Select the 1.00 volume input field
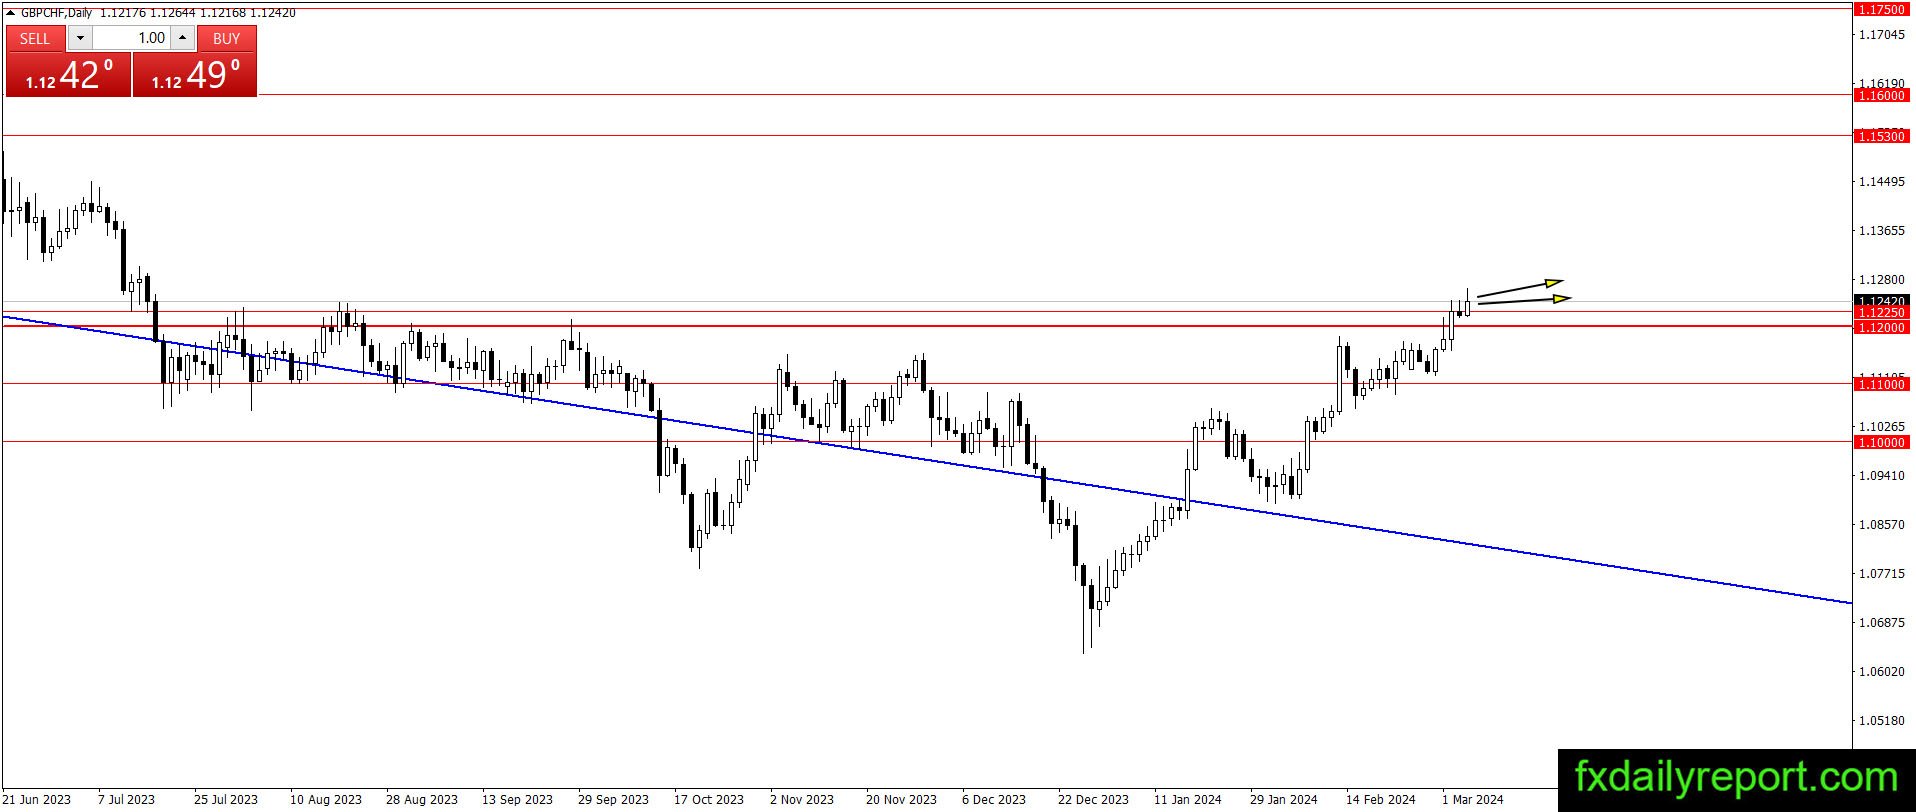 coord(131,38)
